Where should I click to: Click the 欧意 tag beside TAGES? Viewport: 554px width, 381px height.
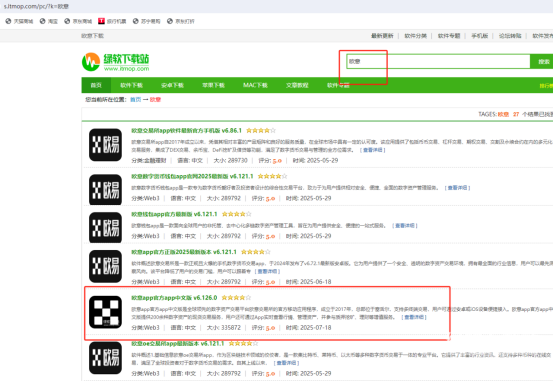tap(503, 114)
